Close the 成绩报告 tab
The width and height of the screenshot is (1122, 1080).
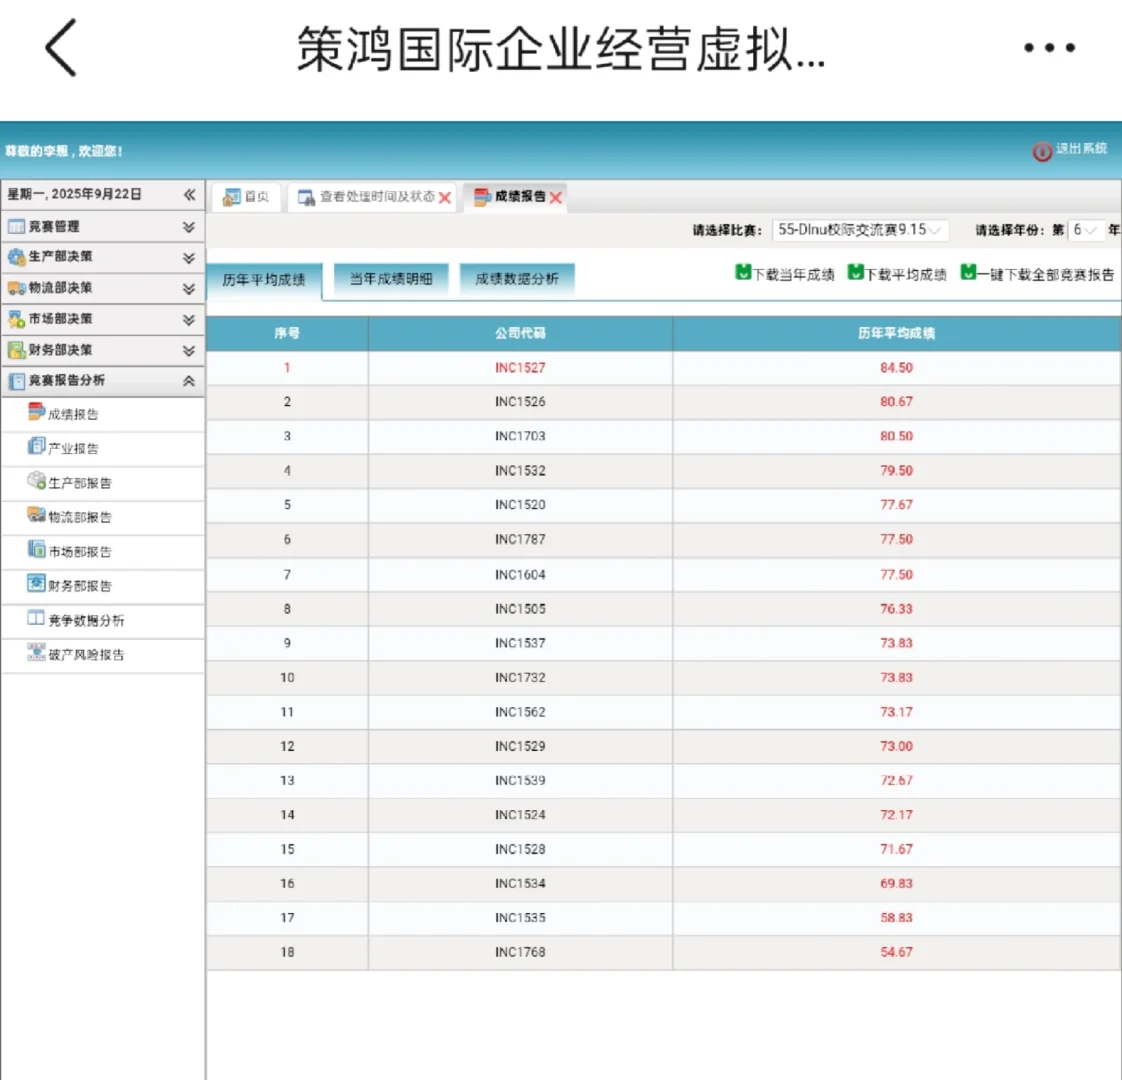click(555, 198)
